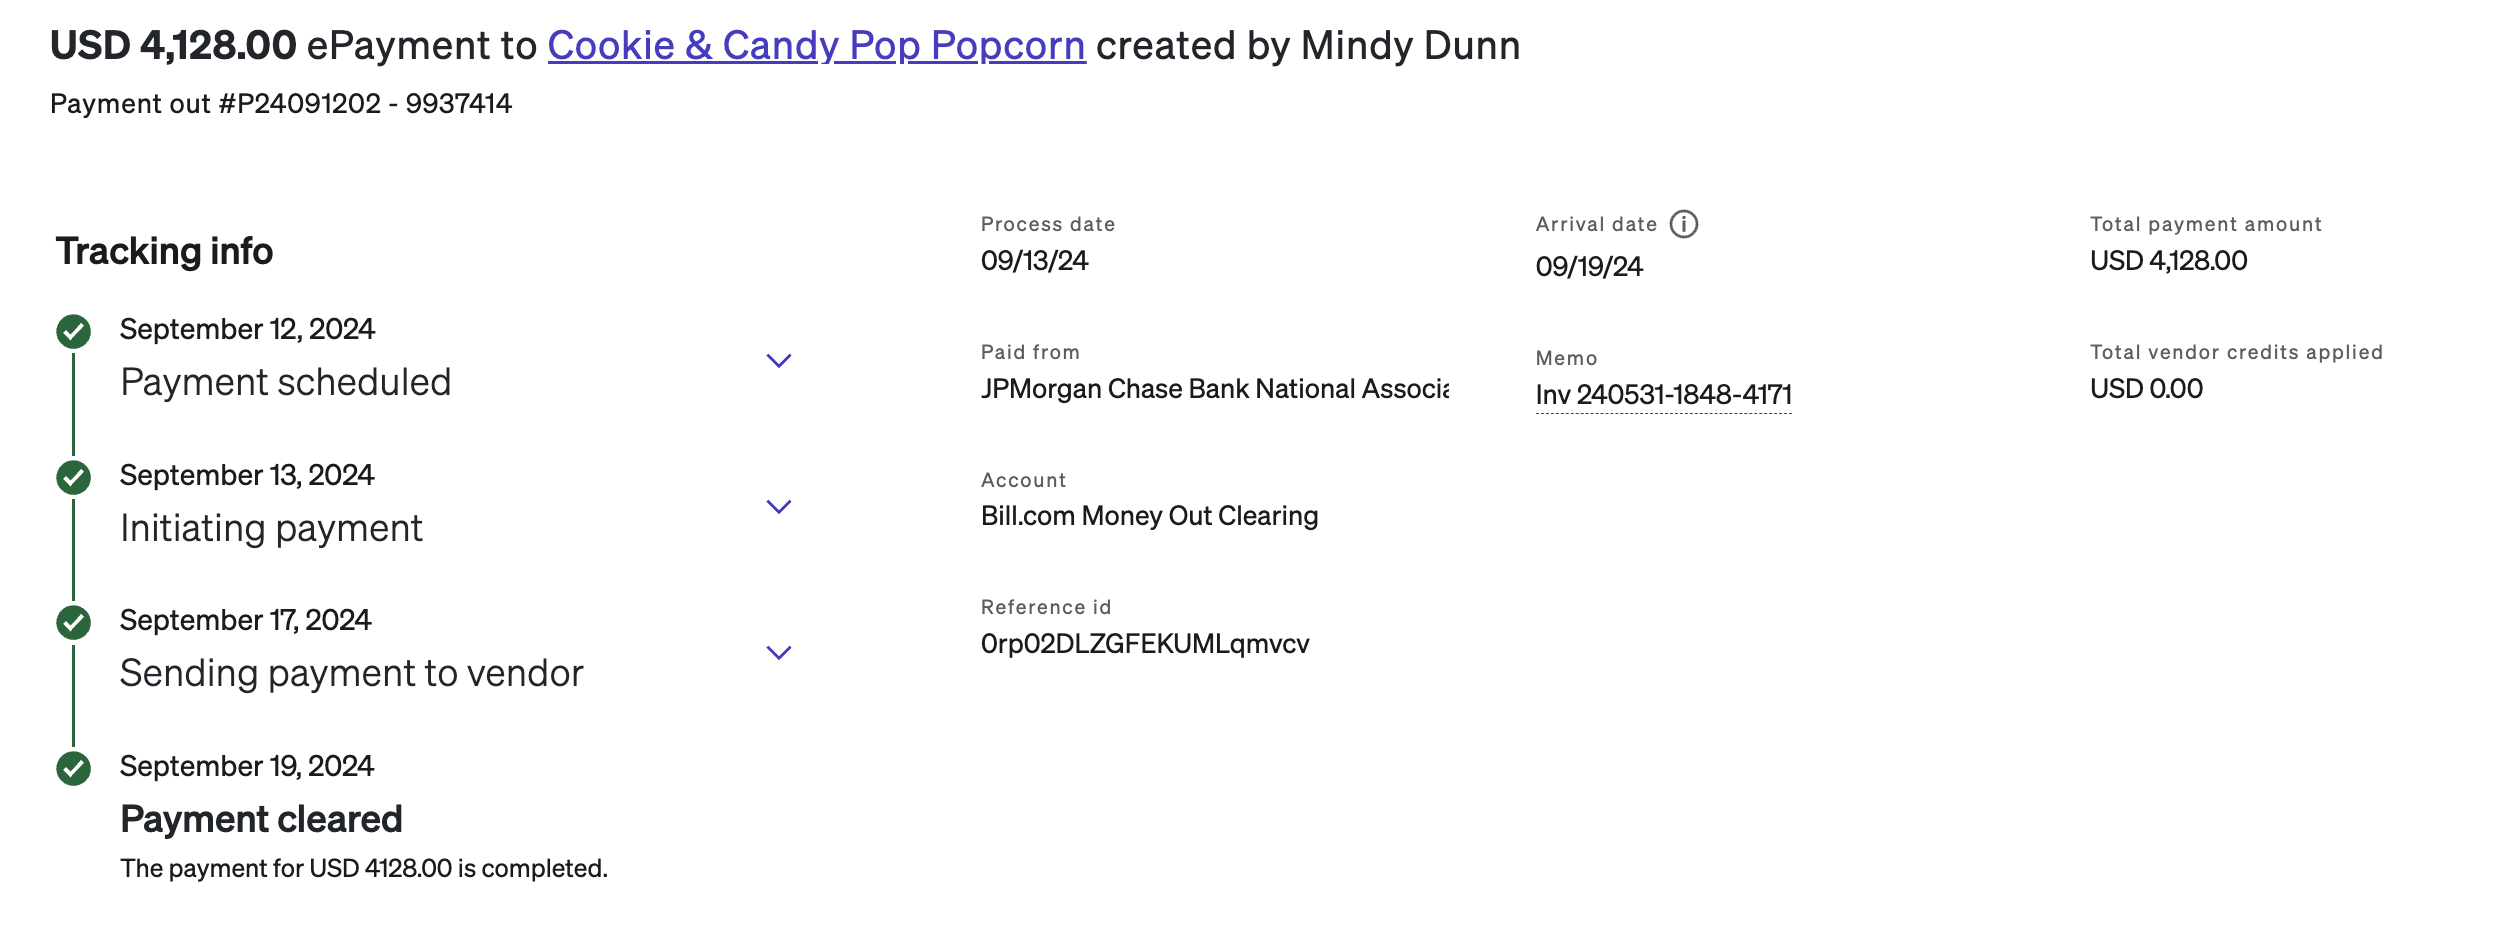
Task: Click the Initiating payment step title
Action: tap(271, 528)
